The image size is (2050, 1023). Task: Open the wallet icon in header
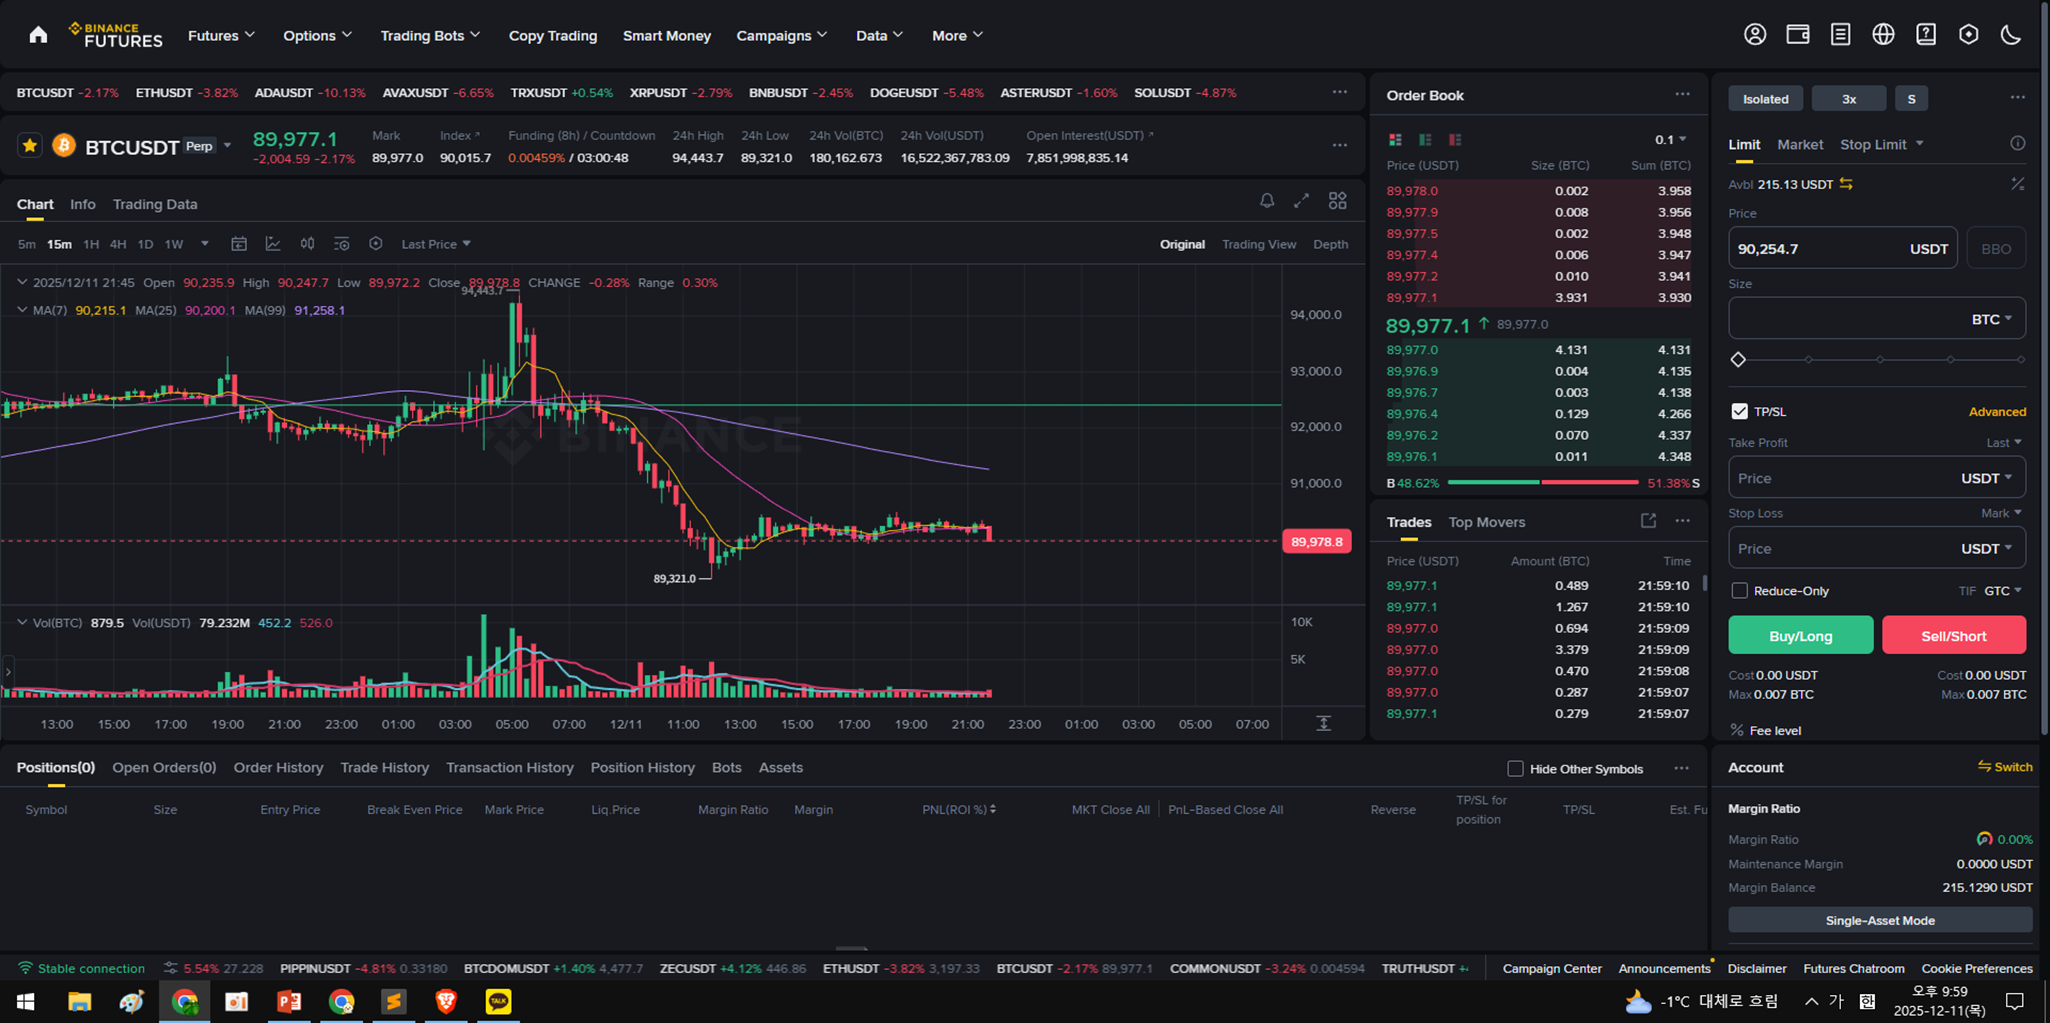click(1798, 35)
